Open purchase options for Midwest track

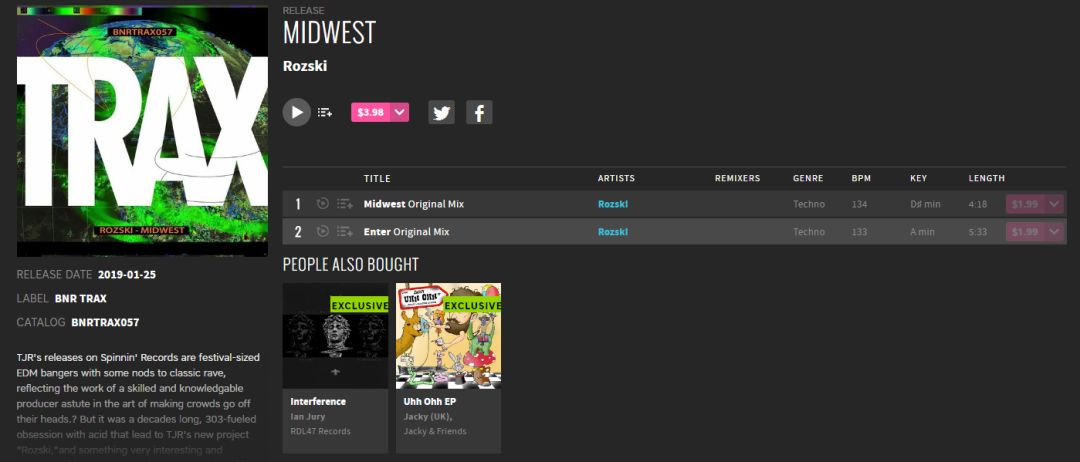1055,204
